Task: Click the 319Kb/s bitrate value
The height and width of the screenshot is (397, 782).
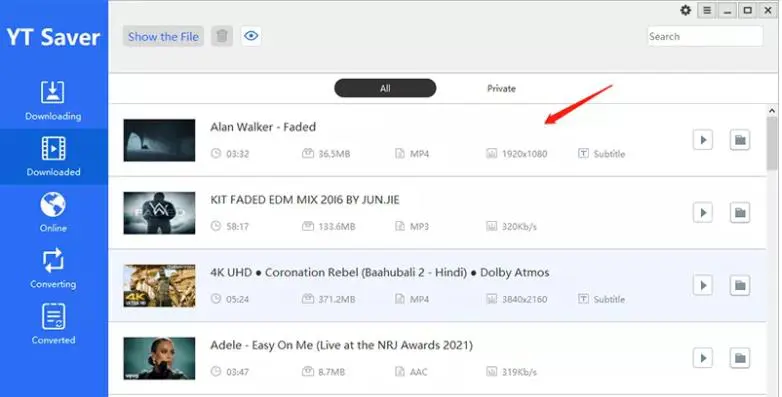Action: 519,372
